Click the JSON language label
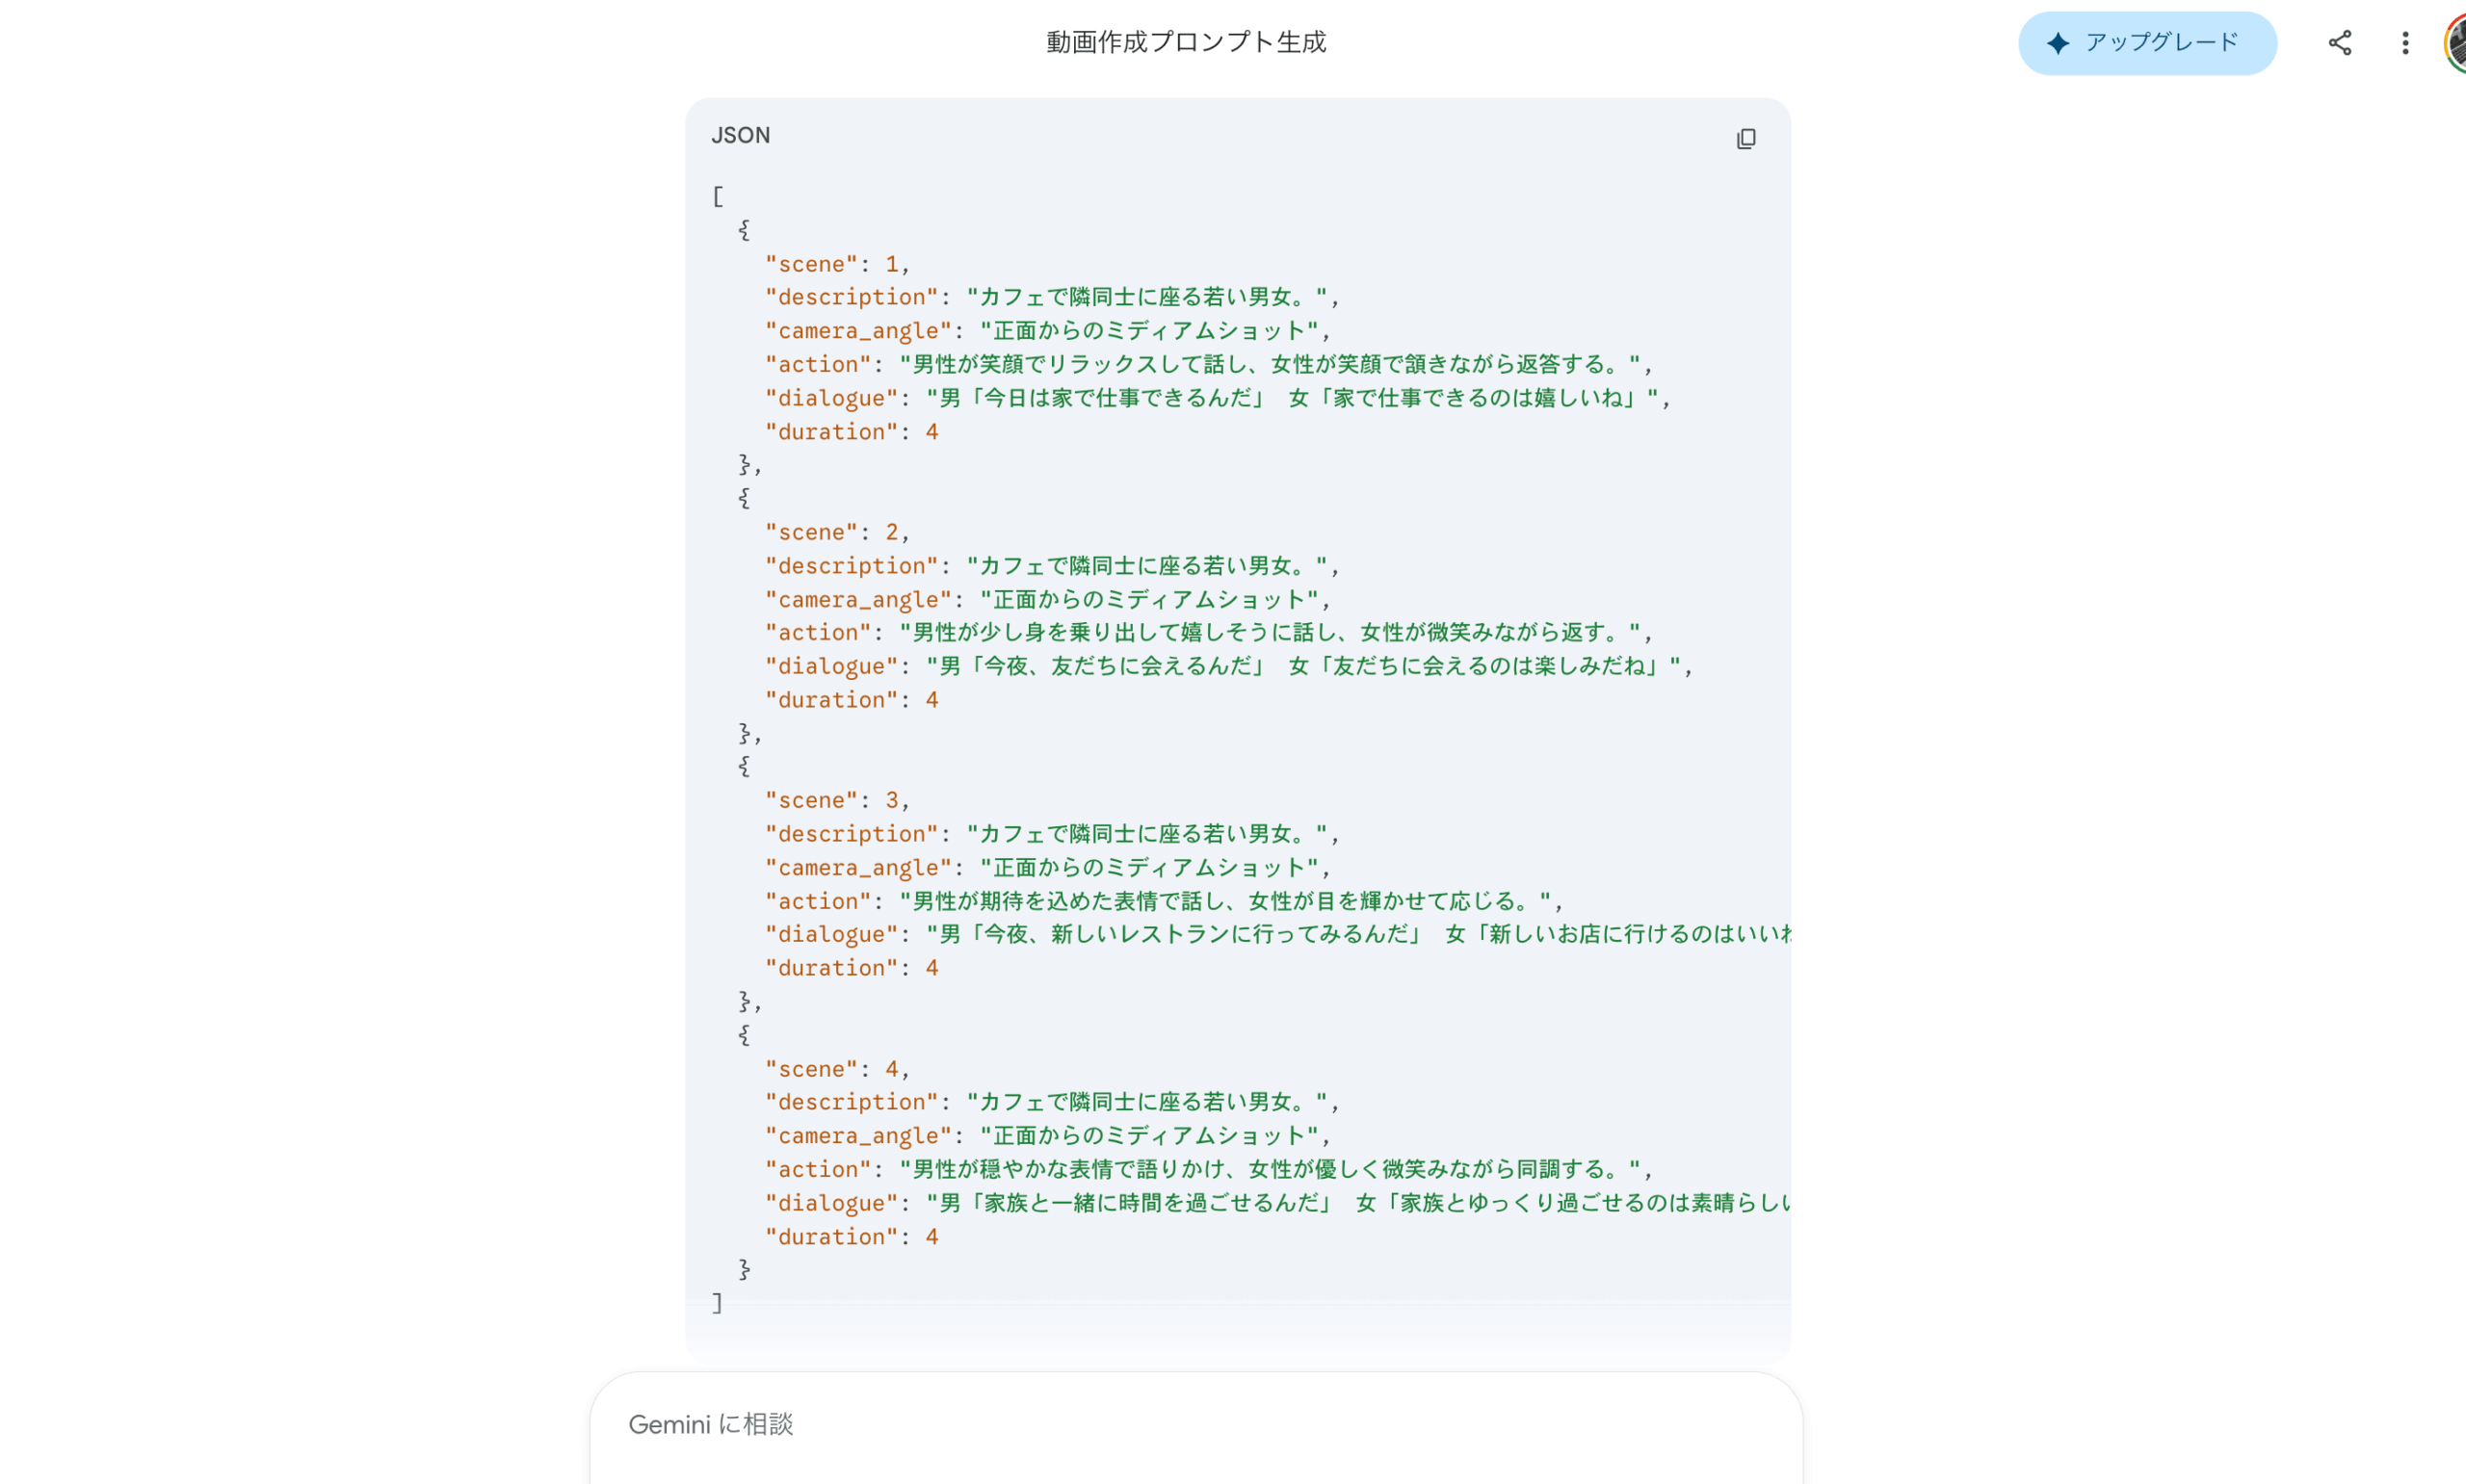 (740, 136)
